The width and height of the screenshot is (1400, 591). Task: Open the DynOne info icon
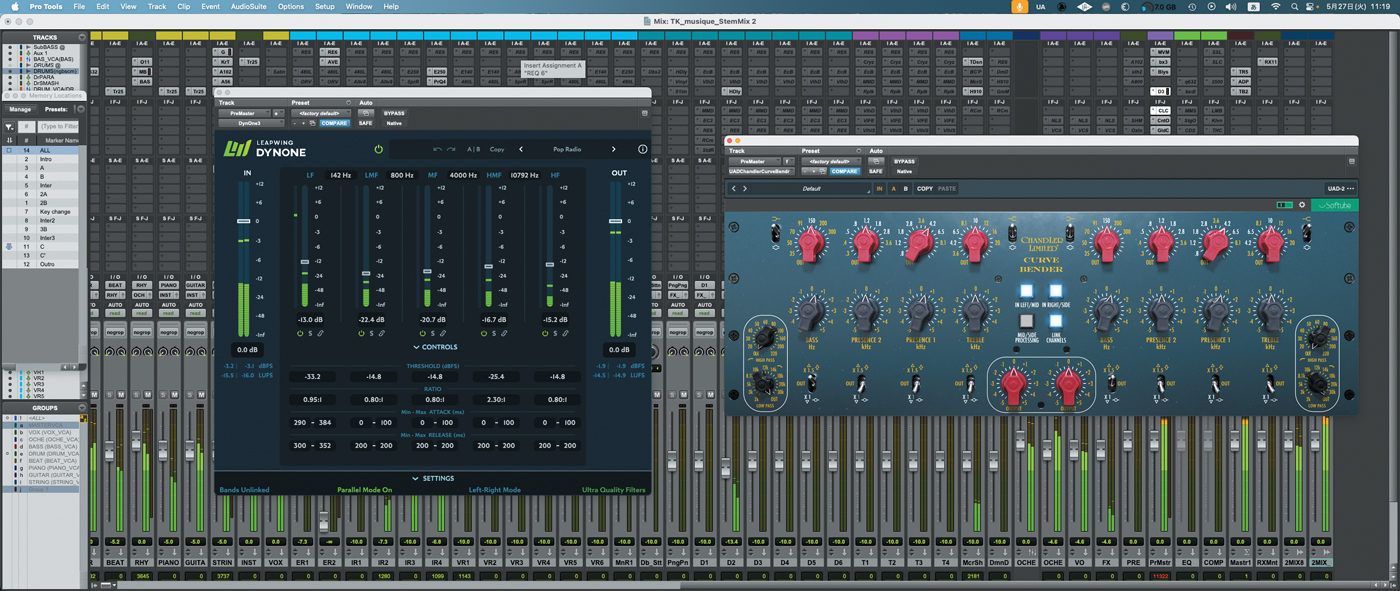click(x=642, y=149)
